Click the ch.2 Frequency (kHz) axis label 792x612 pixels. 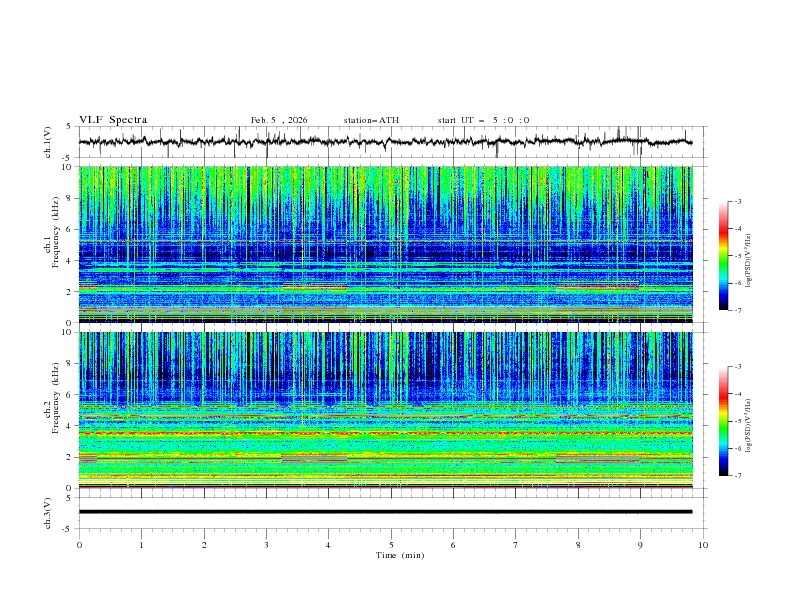pyautogui.click(x=52, y=397)
